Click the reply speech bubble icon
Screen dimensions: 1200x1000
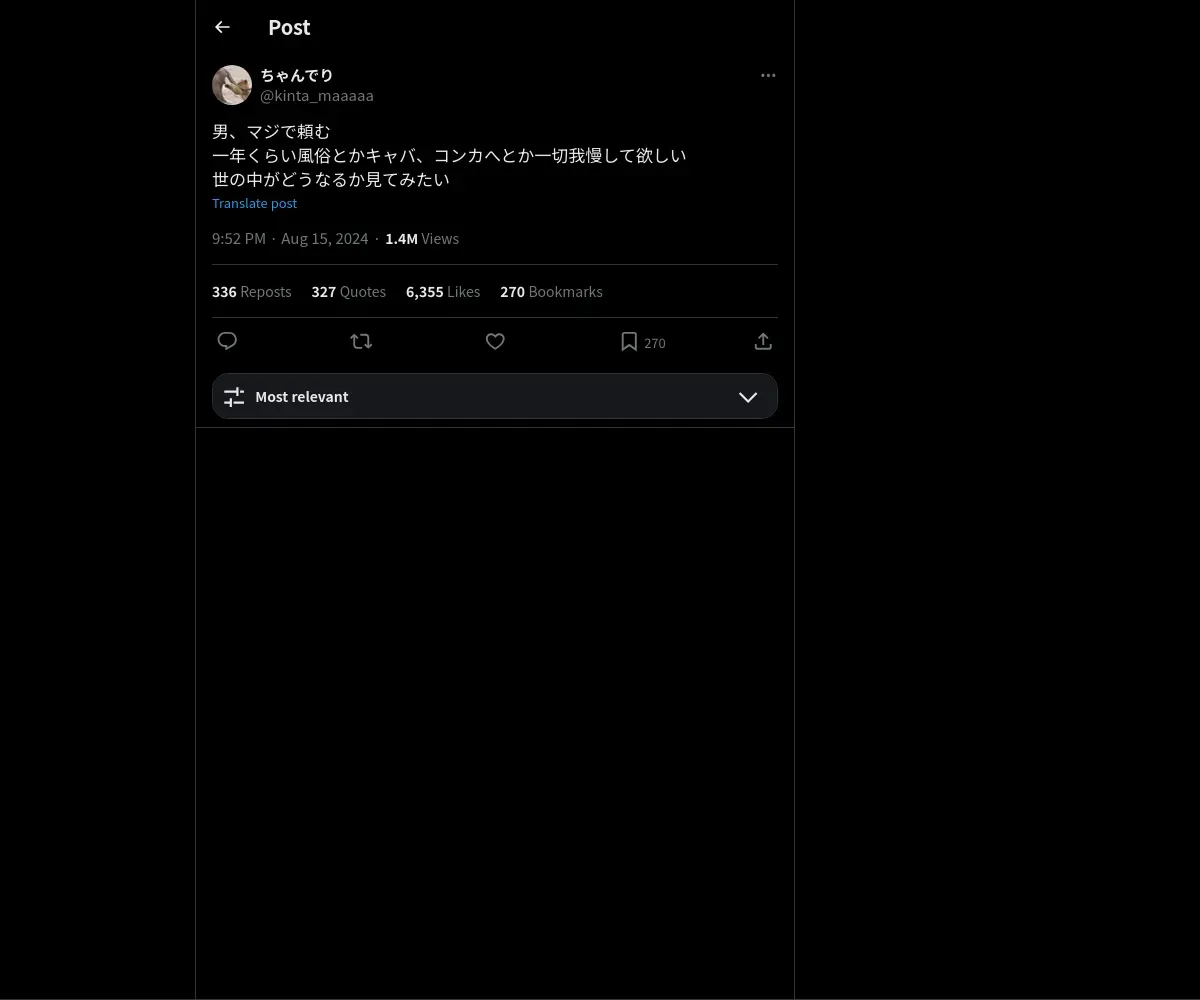click(x=227, y=342)
